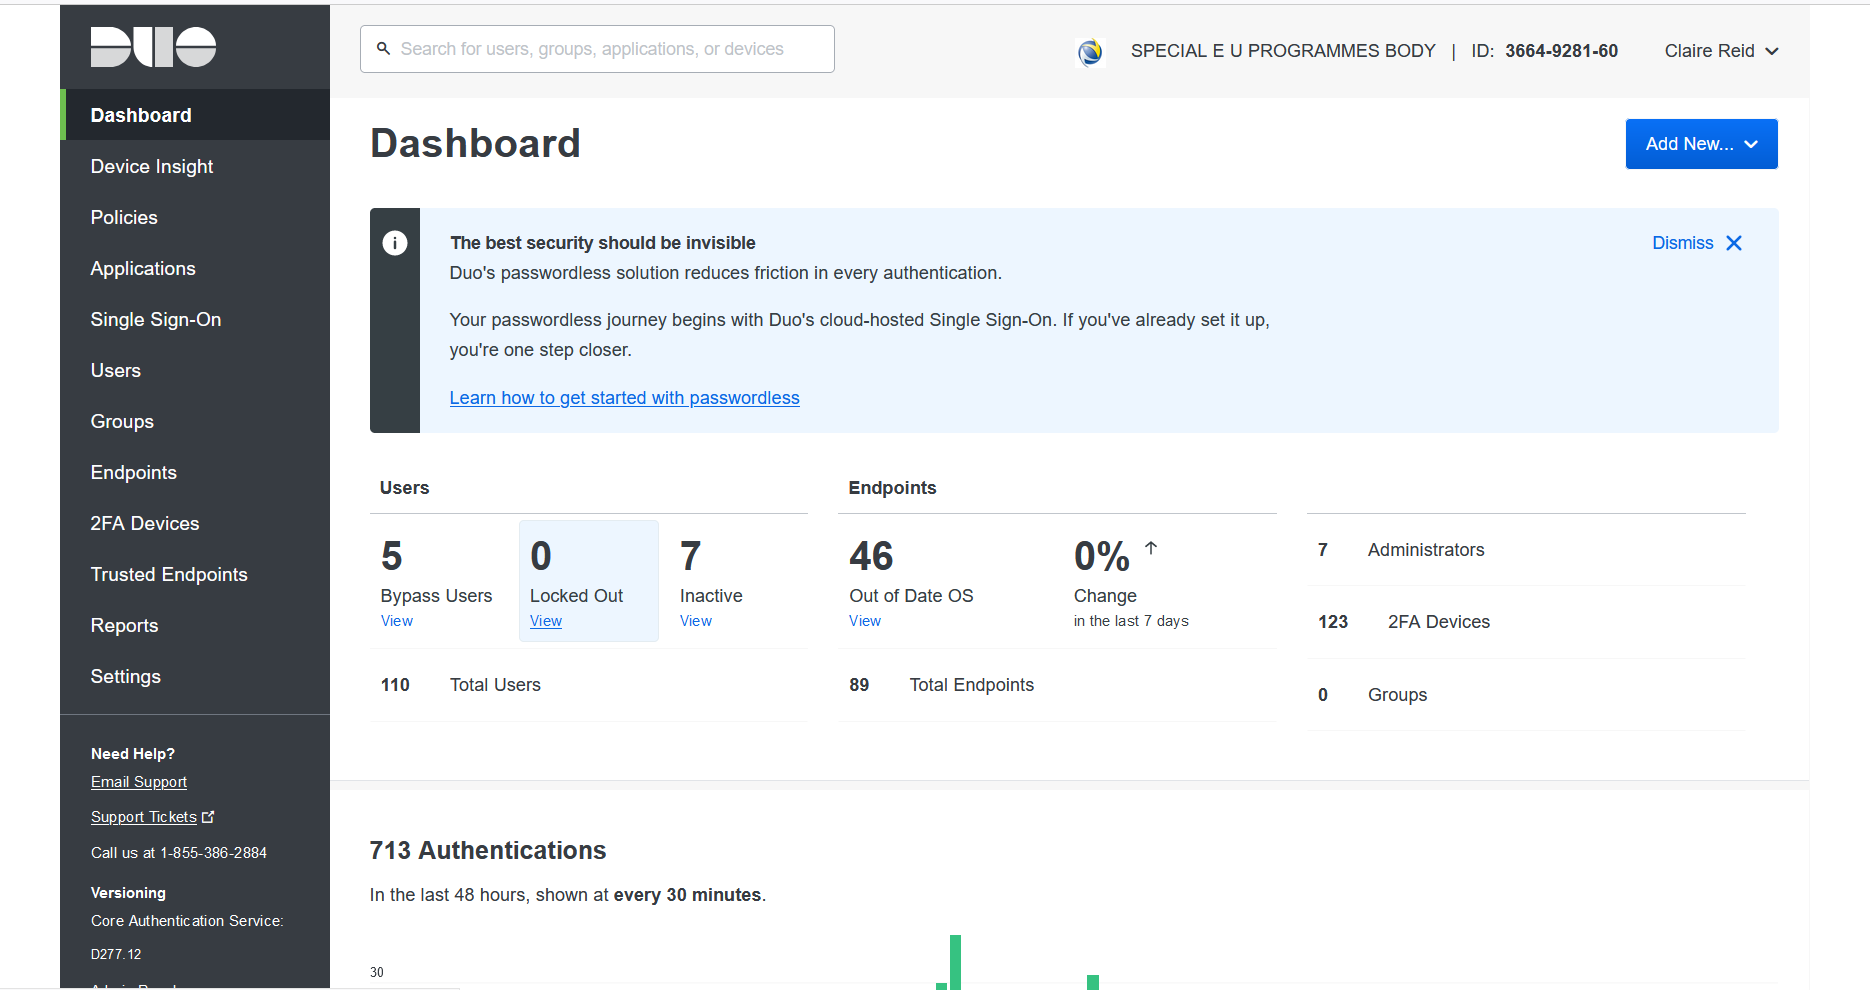Screen dimensions: 1870x990
Task: Click the Email Support link
Action: [139, 782]
